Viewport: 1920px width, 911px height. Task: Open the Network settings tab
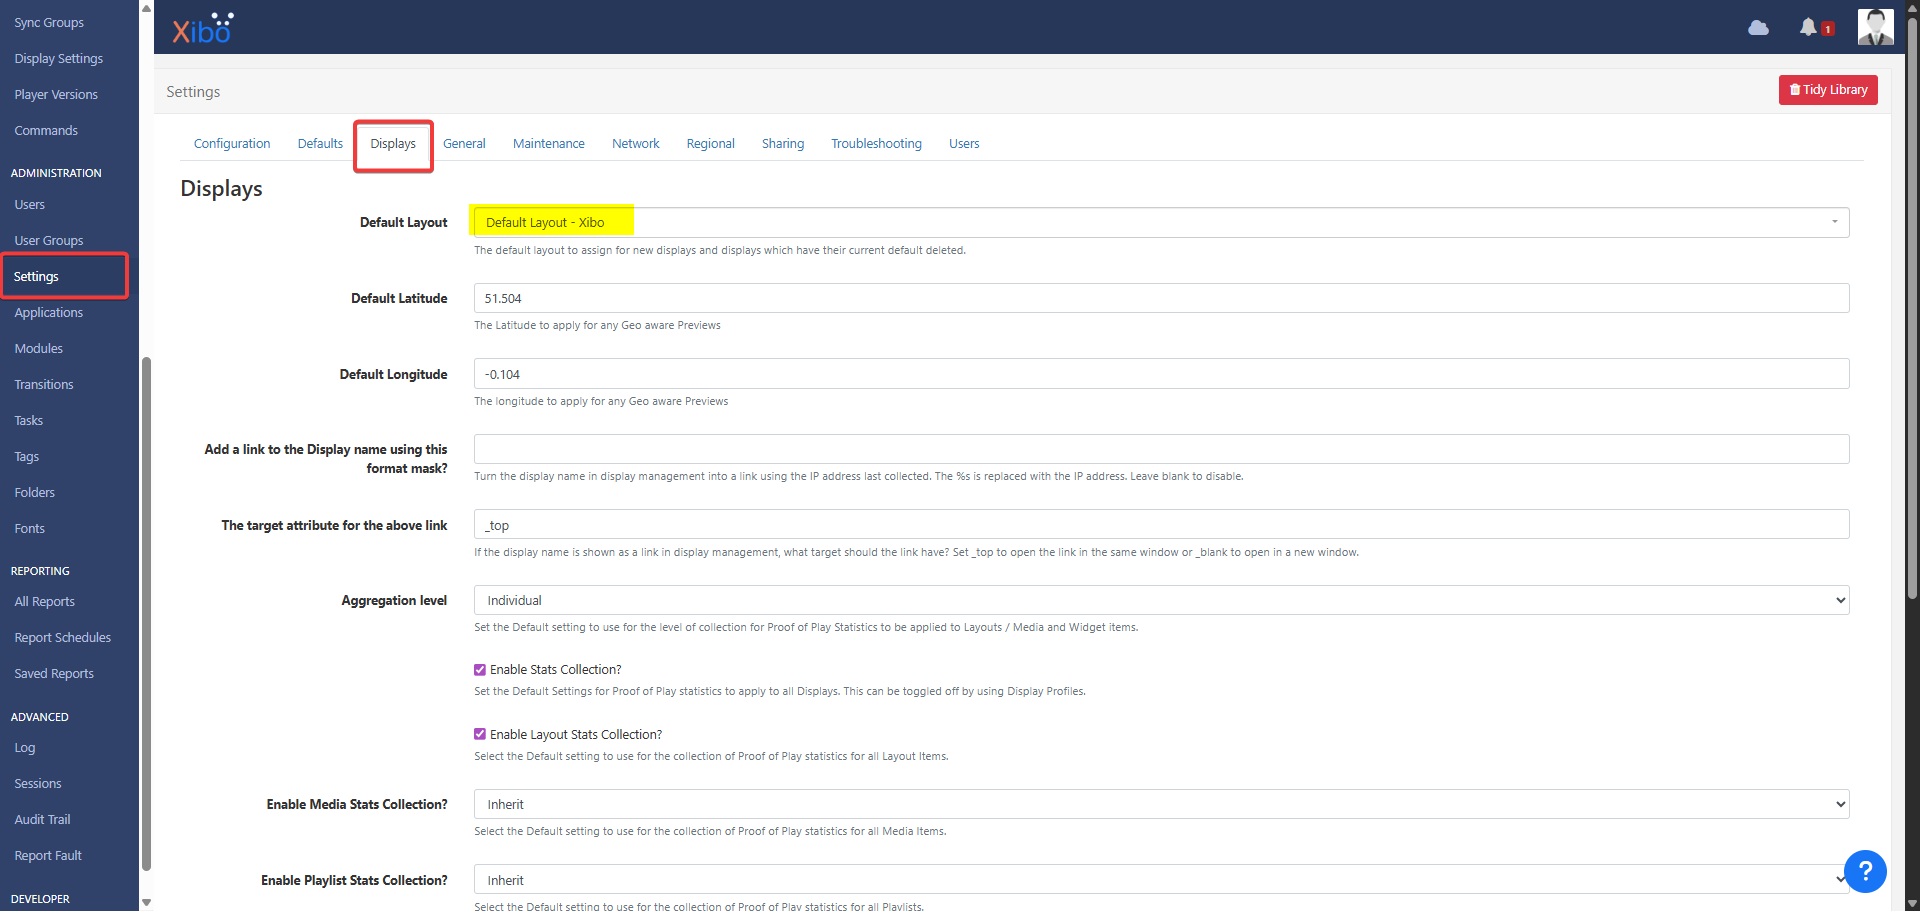point(636,144)
